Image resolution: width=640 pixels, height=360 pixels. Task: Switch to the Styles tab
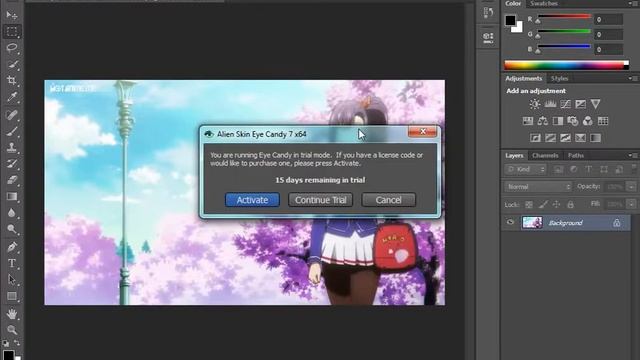560,78
